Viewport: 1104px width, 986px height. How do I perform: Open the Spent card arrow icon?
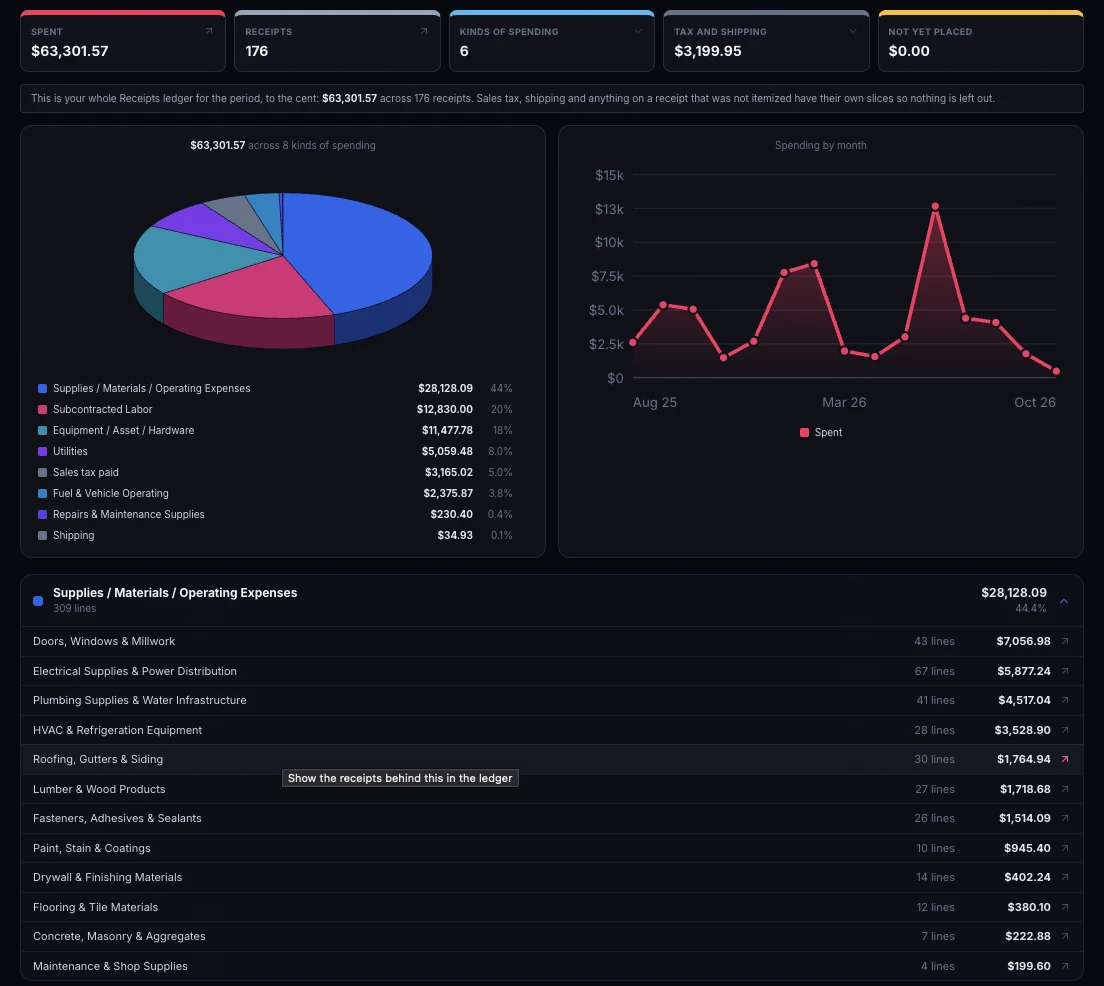click(x=208, y=32)
